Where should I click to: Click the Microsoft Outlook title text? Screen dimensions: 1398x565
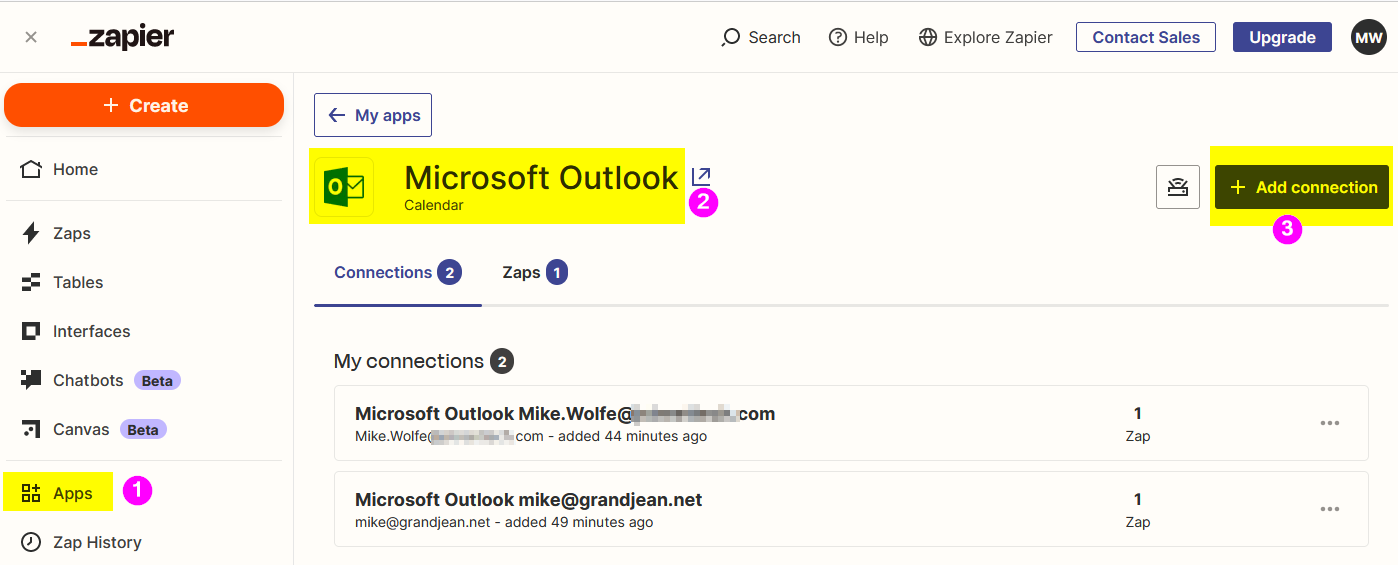[541, 177]
